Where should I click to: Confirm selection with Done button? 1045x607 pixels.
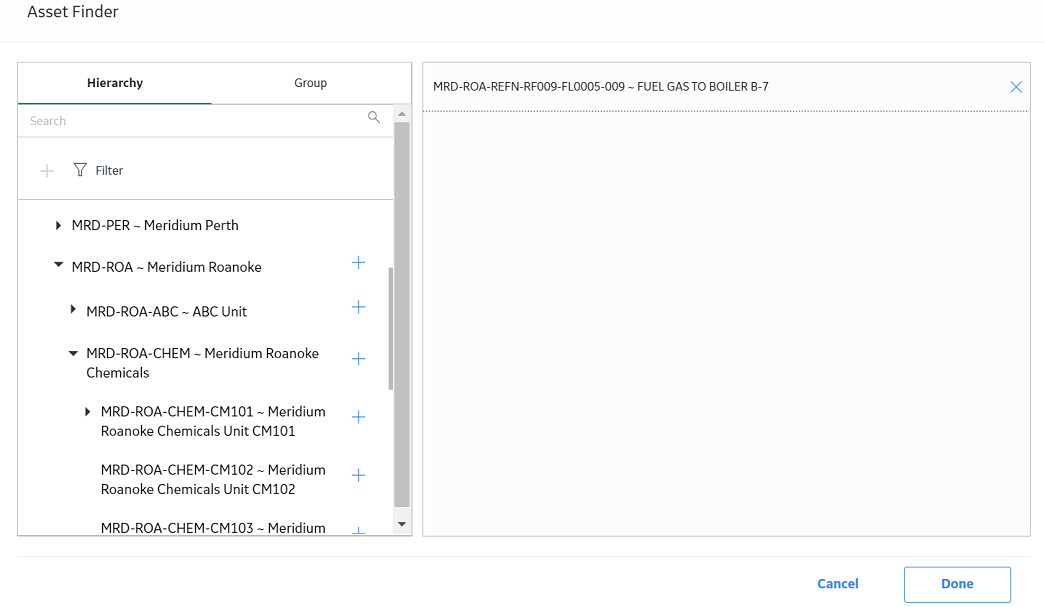pos(957,584)
